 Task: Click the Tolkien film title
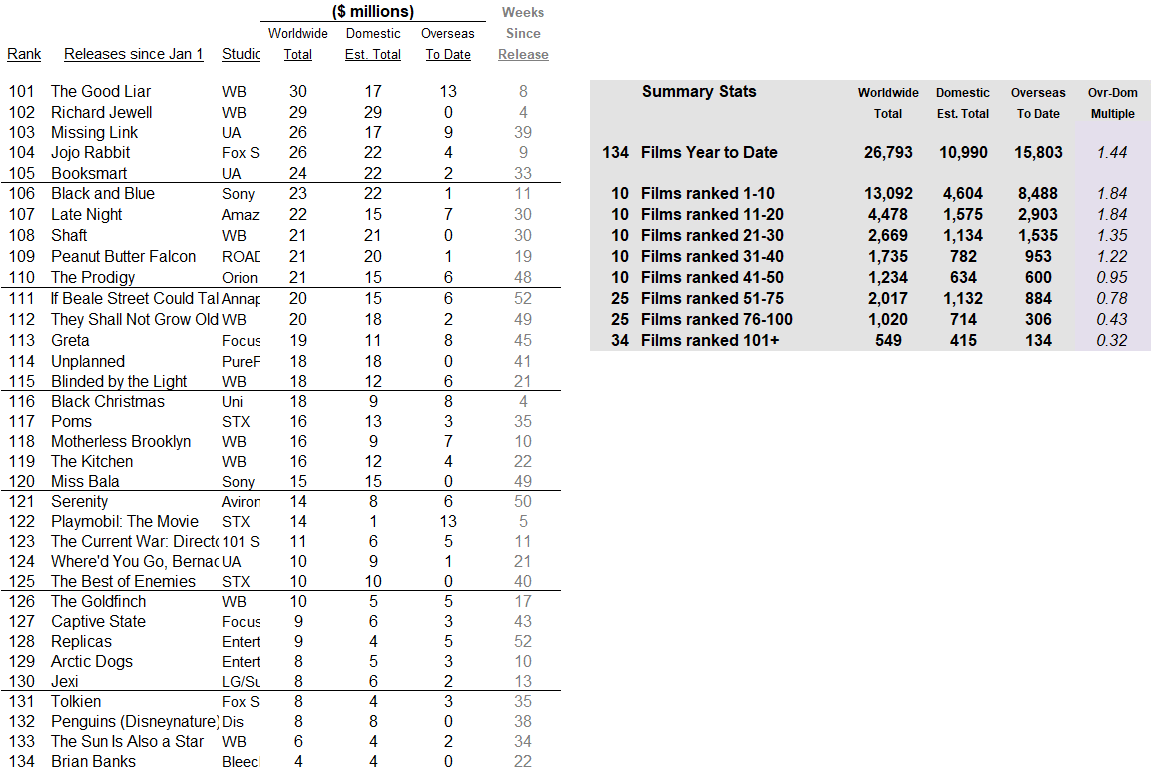pyautogui.click(x=76, y=702)
